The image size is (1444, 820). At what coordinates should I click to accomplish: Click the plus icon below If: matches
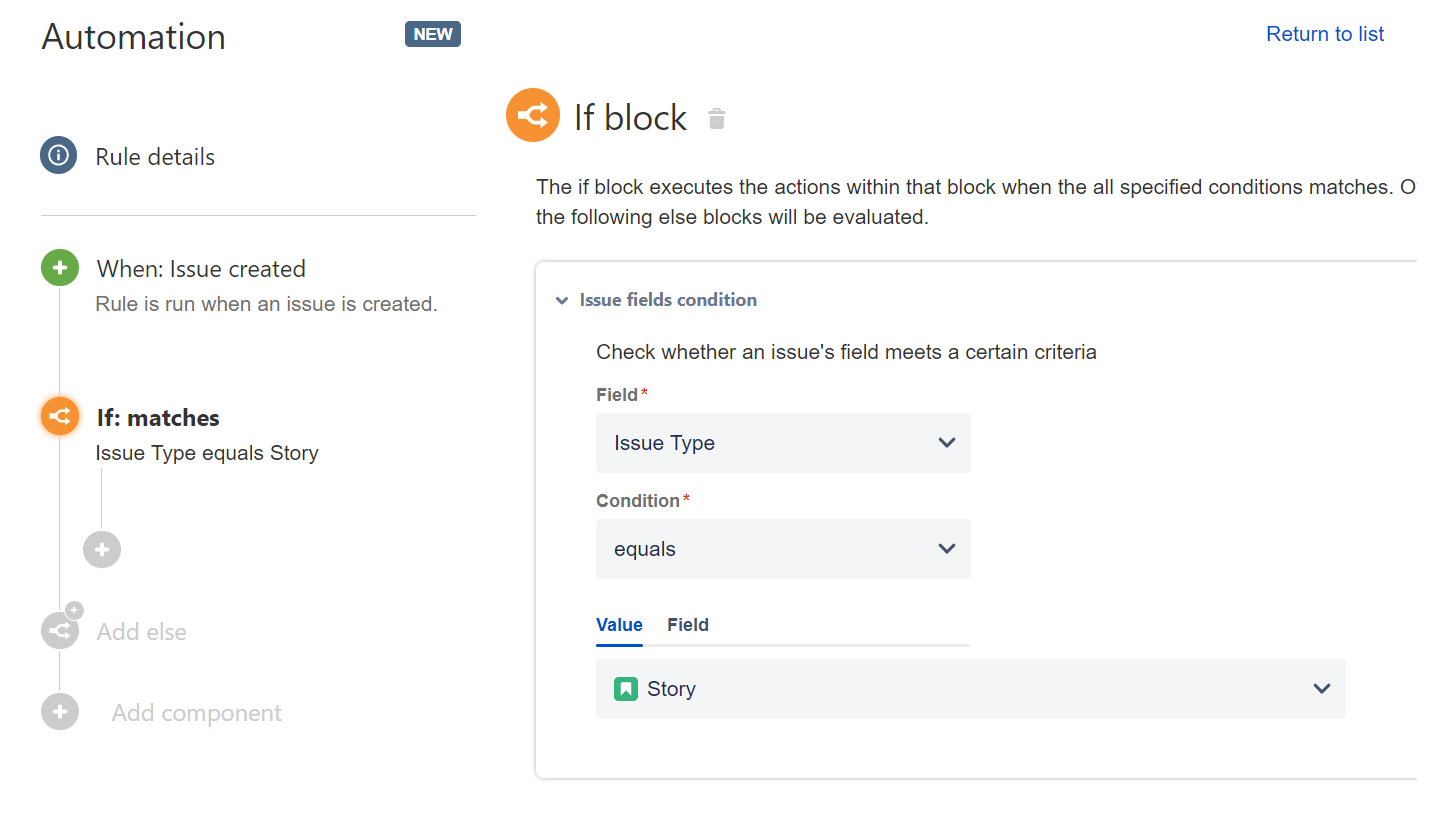click(101, 549)
